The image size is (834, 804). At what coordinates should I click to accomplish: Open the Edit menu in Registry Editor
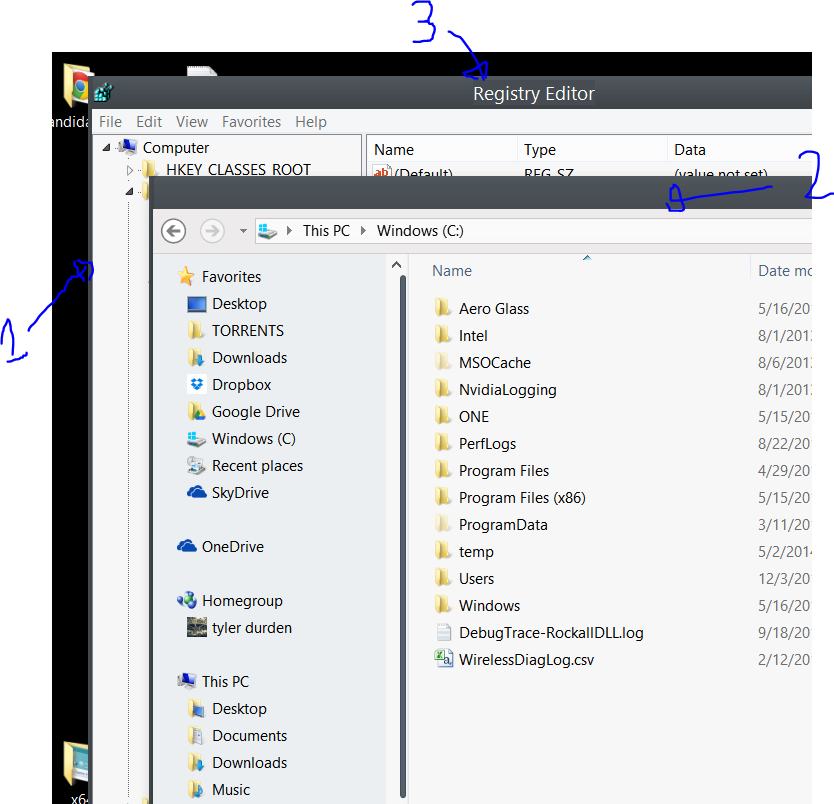point(149,122)
